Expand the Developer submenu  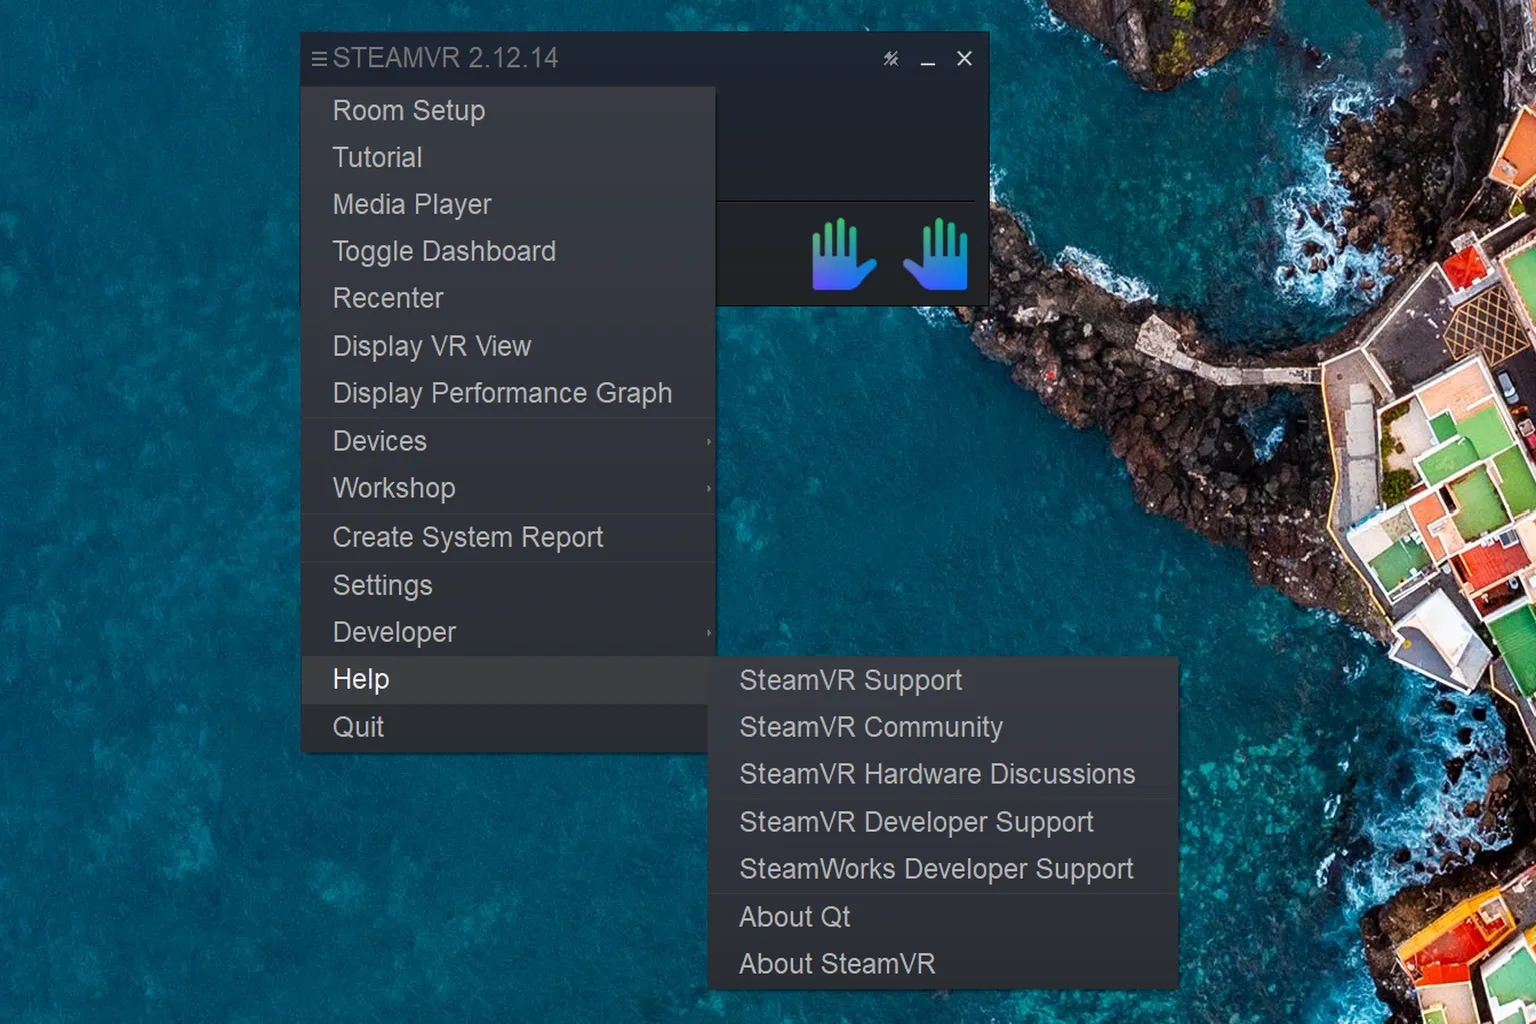[508, 632]
